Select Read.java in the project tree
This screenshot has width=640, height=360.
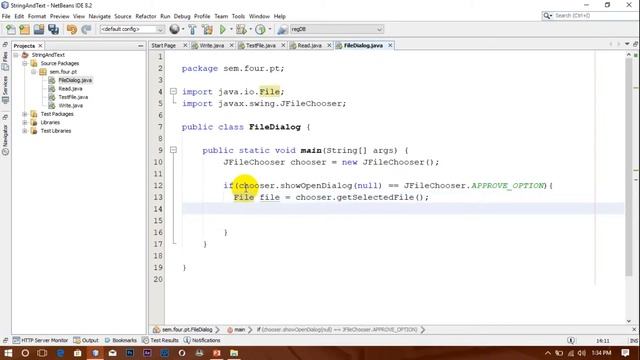(x=70, y=89)
